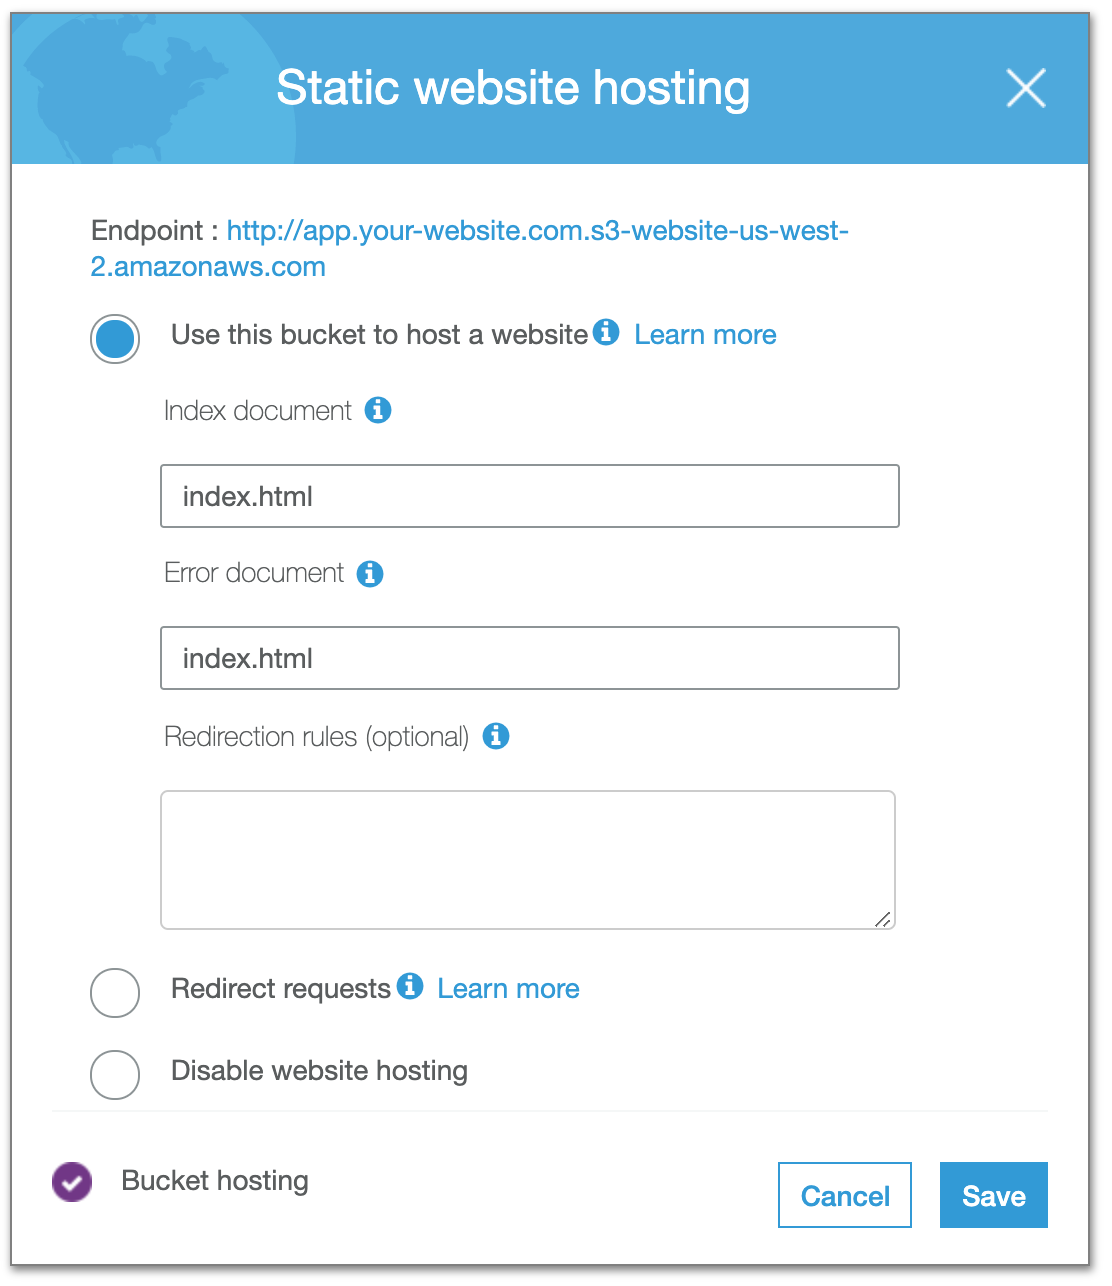Viewport: 1112px width, 1286px height.
Task: Click the Redirect requests info icon
Action: [x=409, y=987]
